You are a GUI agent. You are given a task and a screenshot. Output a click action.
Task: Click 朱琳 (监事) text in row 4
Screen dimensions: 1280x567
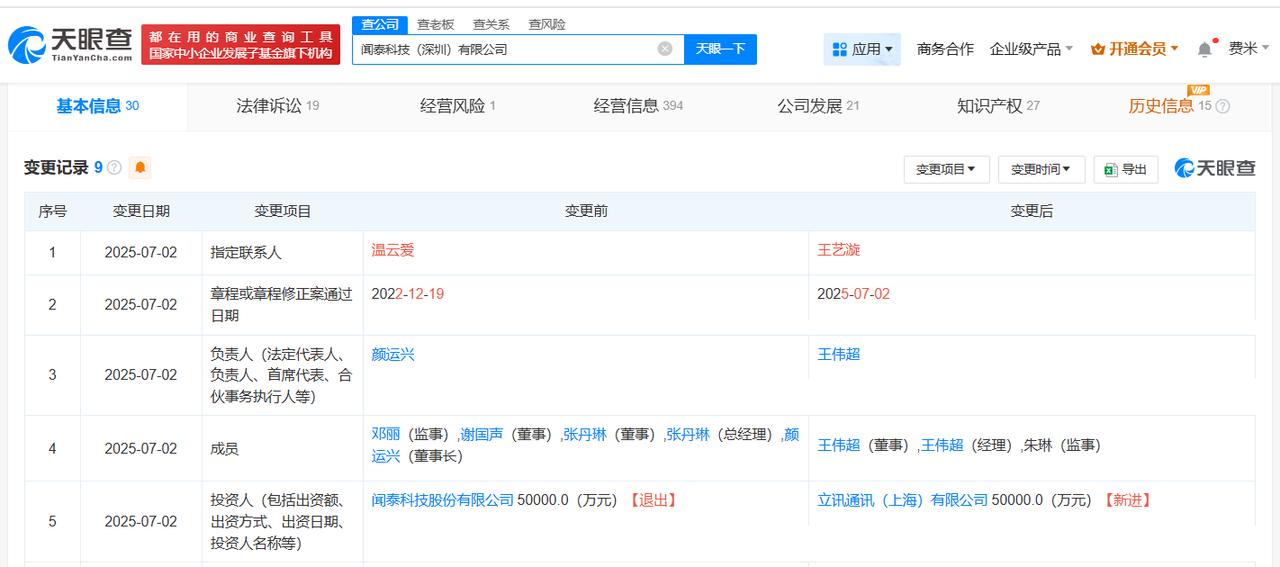(x=1062, y=445)
